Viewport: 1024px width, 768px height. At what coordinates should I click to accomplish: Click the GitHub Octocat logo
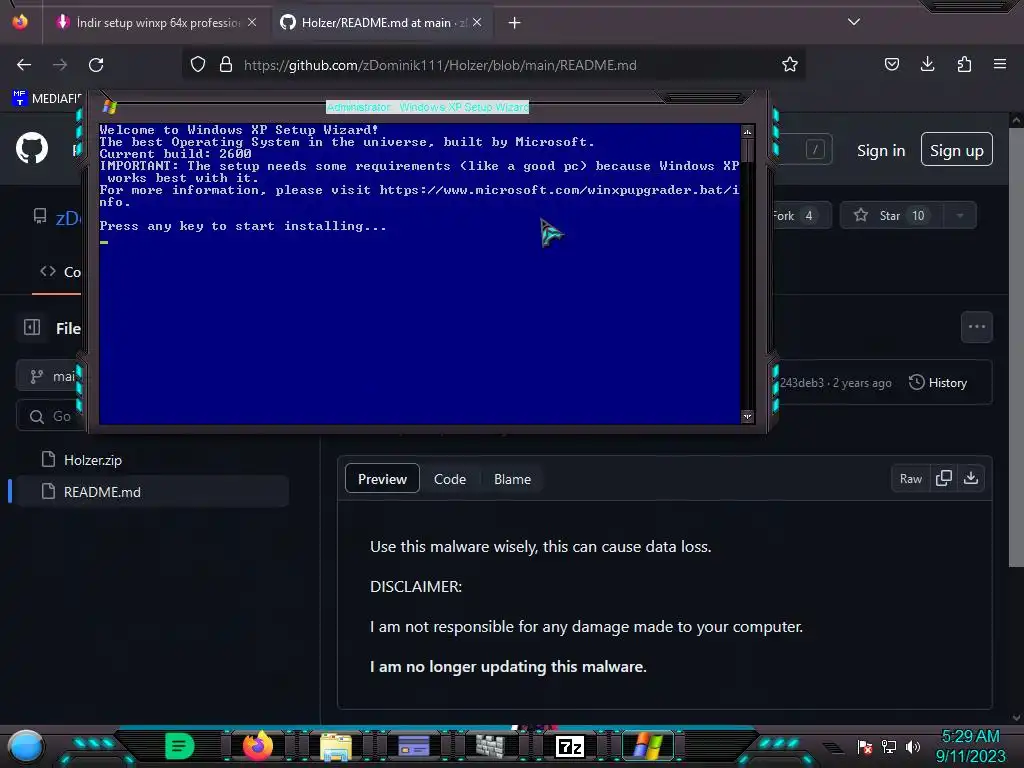pos(32,148)
